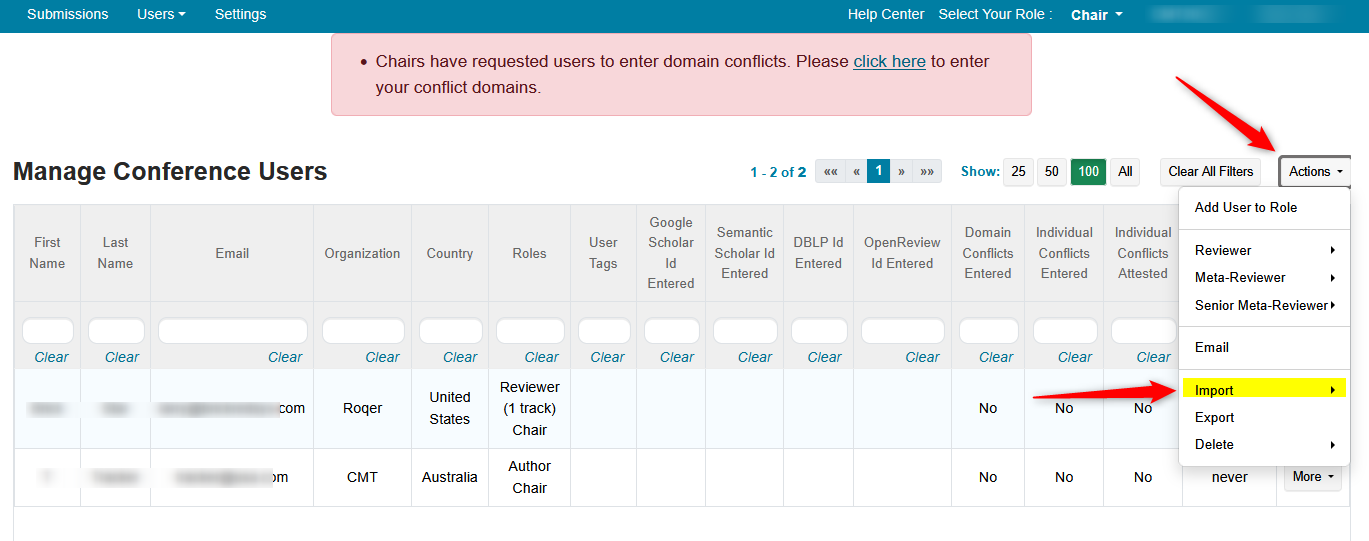Screen dimensions: 1369x541
Task: Click the Domain Conflicts filter field
Action: [x=989, y=331]
